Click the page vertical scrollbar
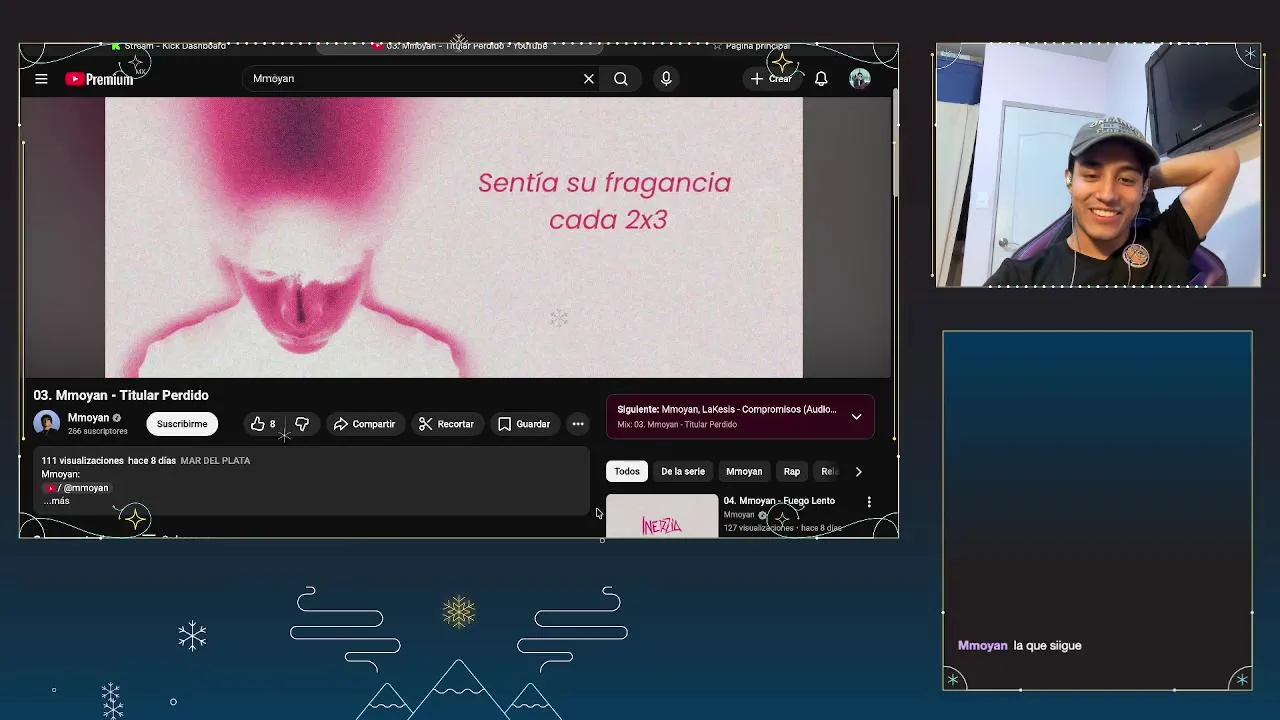 coord(895,145)
